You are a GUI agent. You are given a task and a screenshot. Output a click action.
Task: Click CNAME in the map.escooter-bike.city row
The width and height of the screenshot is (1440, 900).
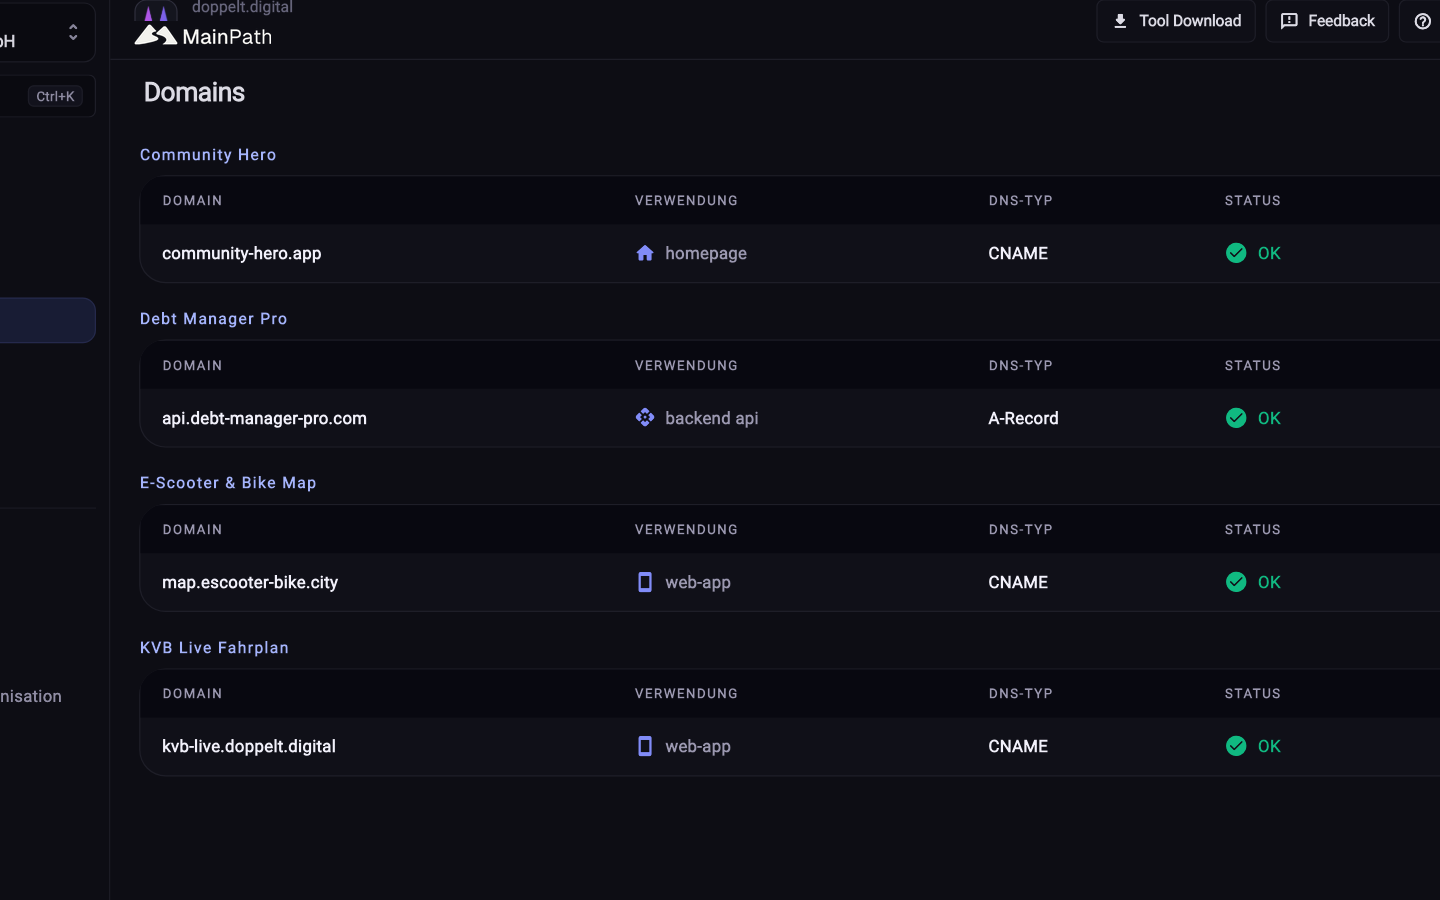pos(1018,582)
